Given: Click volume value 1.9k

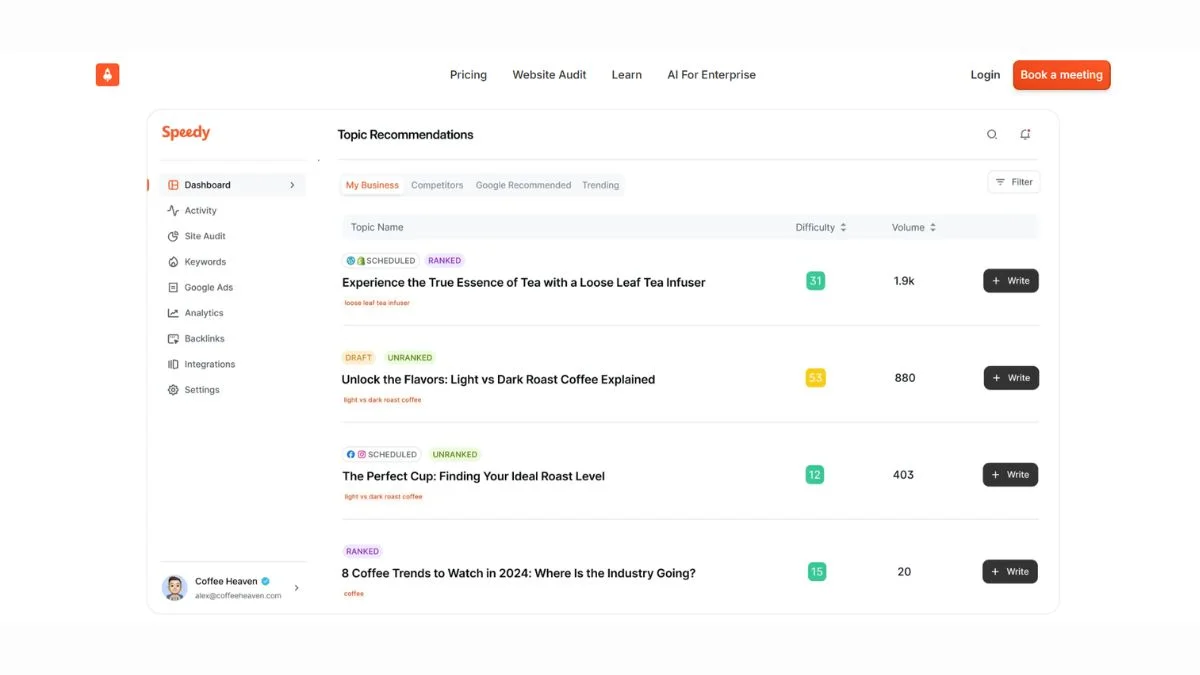Looking at the screenshot, I should pyautogui.click(x=904, y=281).
